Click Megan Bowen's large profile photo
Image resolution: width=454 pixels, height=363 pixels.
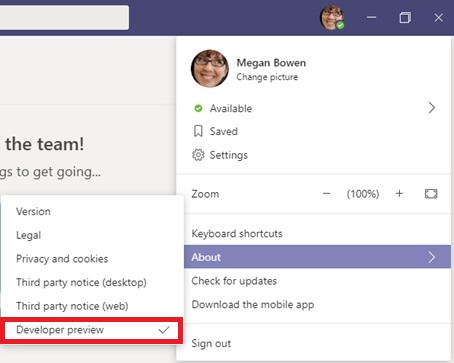pyautogui.click(x=210, y=68)
